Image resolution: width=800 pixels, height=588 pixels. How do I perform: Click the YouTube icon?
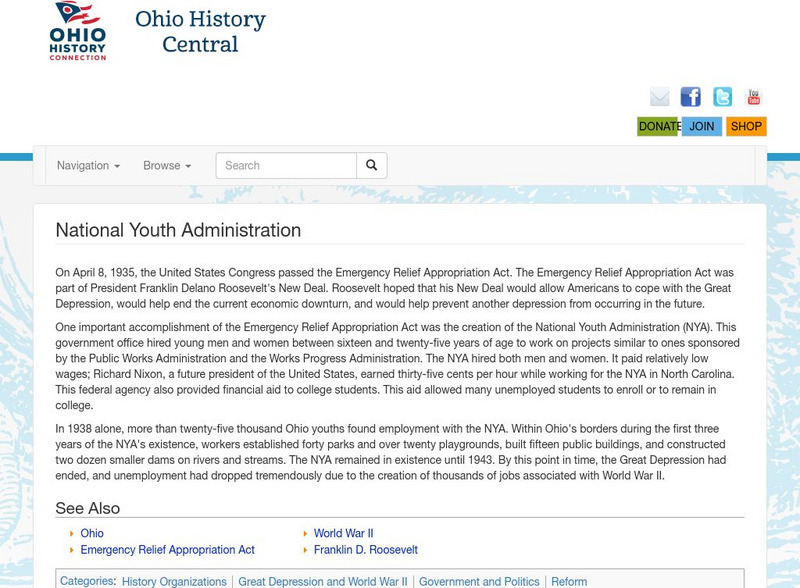pos(753,97)
